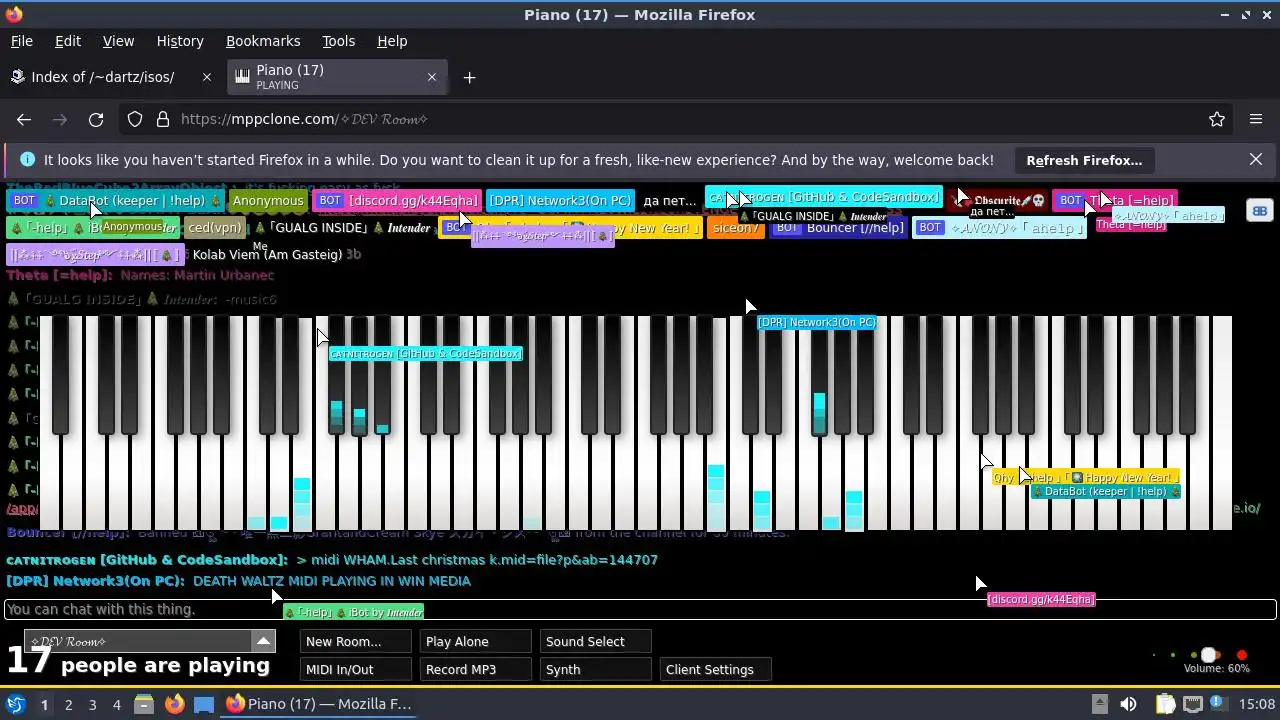The width and height of the screenshot is (1280, 720).
Task: Dismiss the Firefox refresh notification bar
Action: click(1256, 159)
